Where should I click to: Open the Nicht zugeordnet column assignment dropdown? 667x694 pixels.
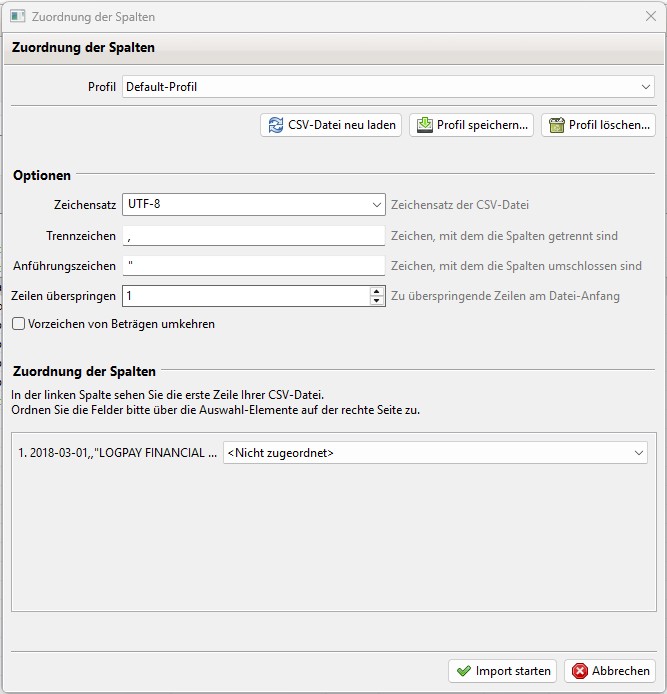click(x=435, y=453)
